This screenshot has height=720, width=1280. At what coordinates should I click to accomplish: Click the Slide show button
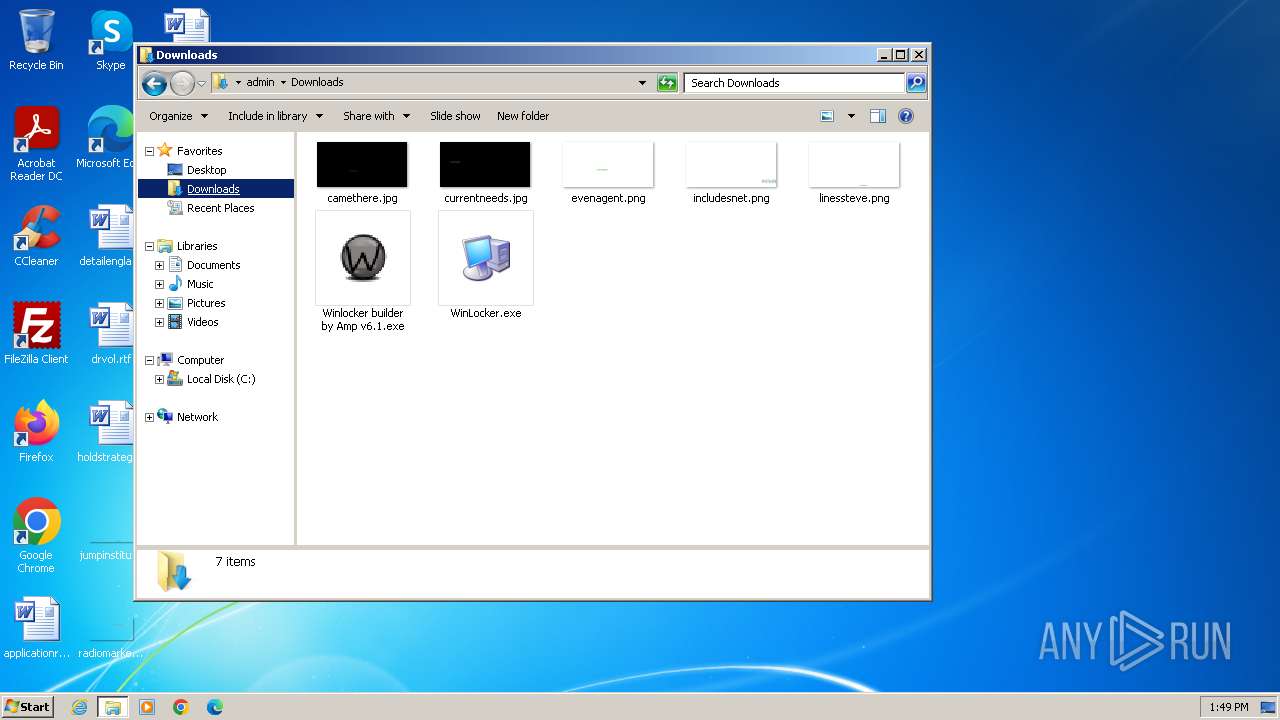[455, 116]
